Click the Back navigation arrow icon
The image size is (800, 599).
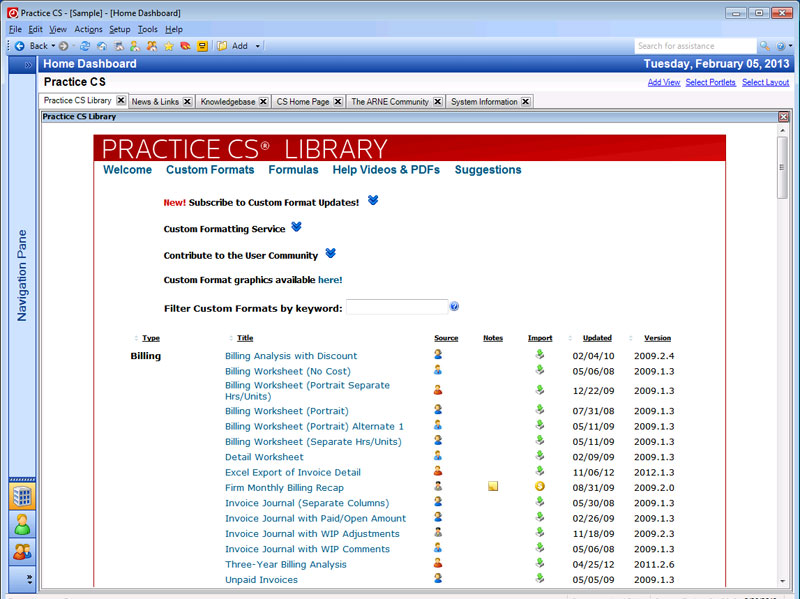point(19,46)
